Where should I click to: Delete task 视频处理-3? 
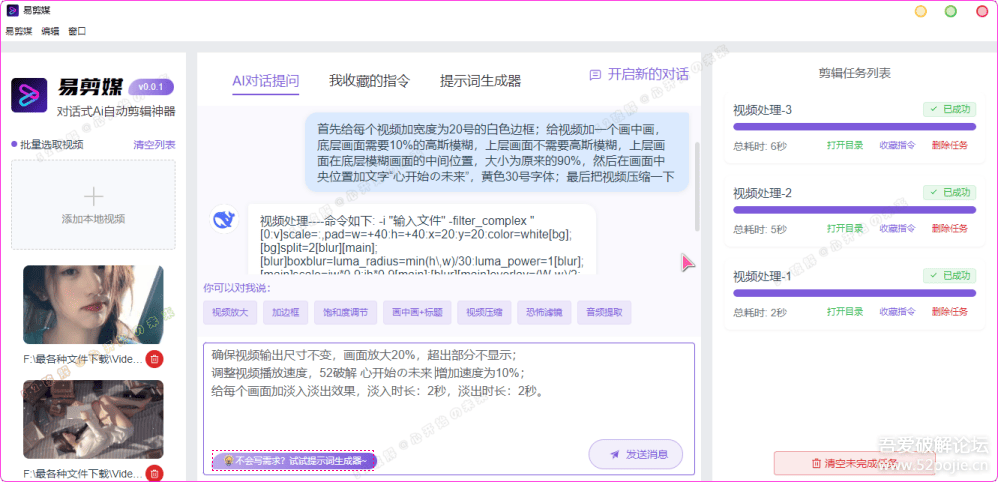950,145
